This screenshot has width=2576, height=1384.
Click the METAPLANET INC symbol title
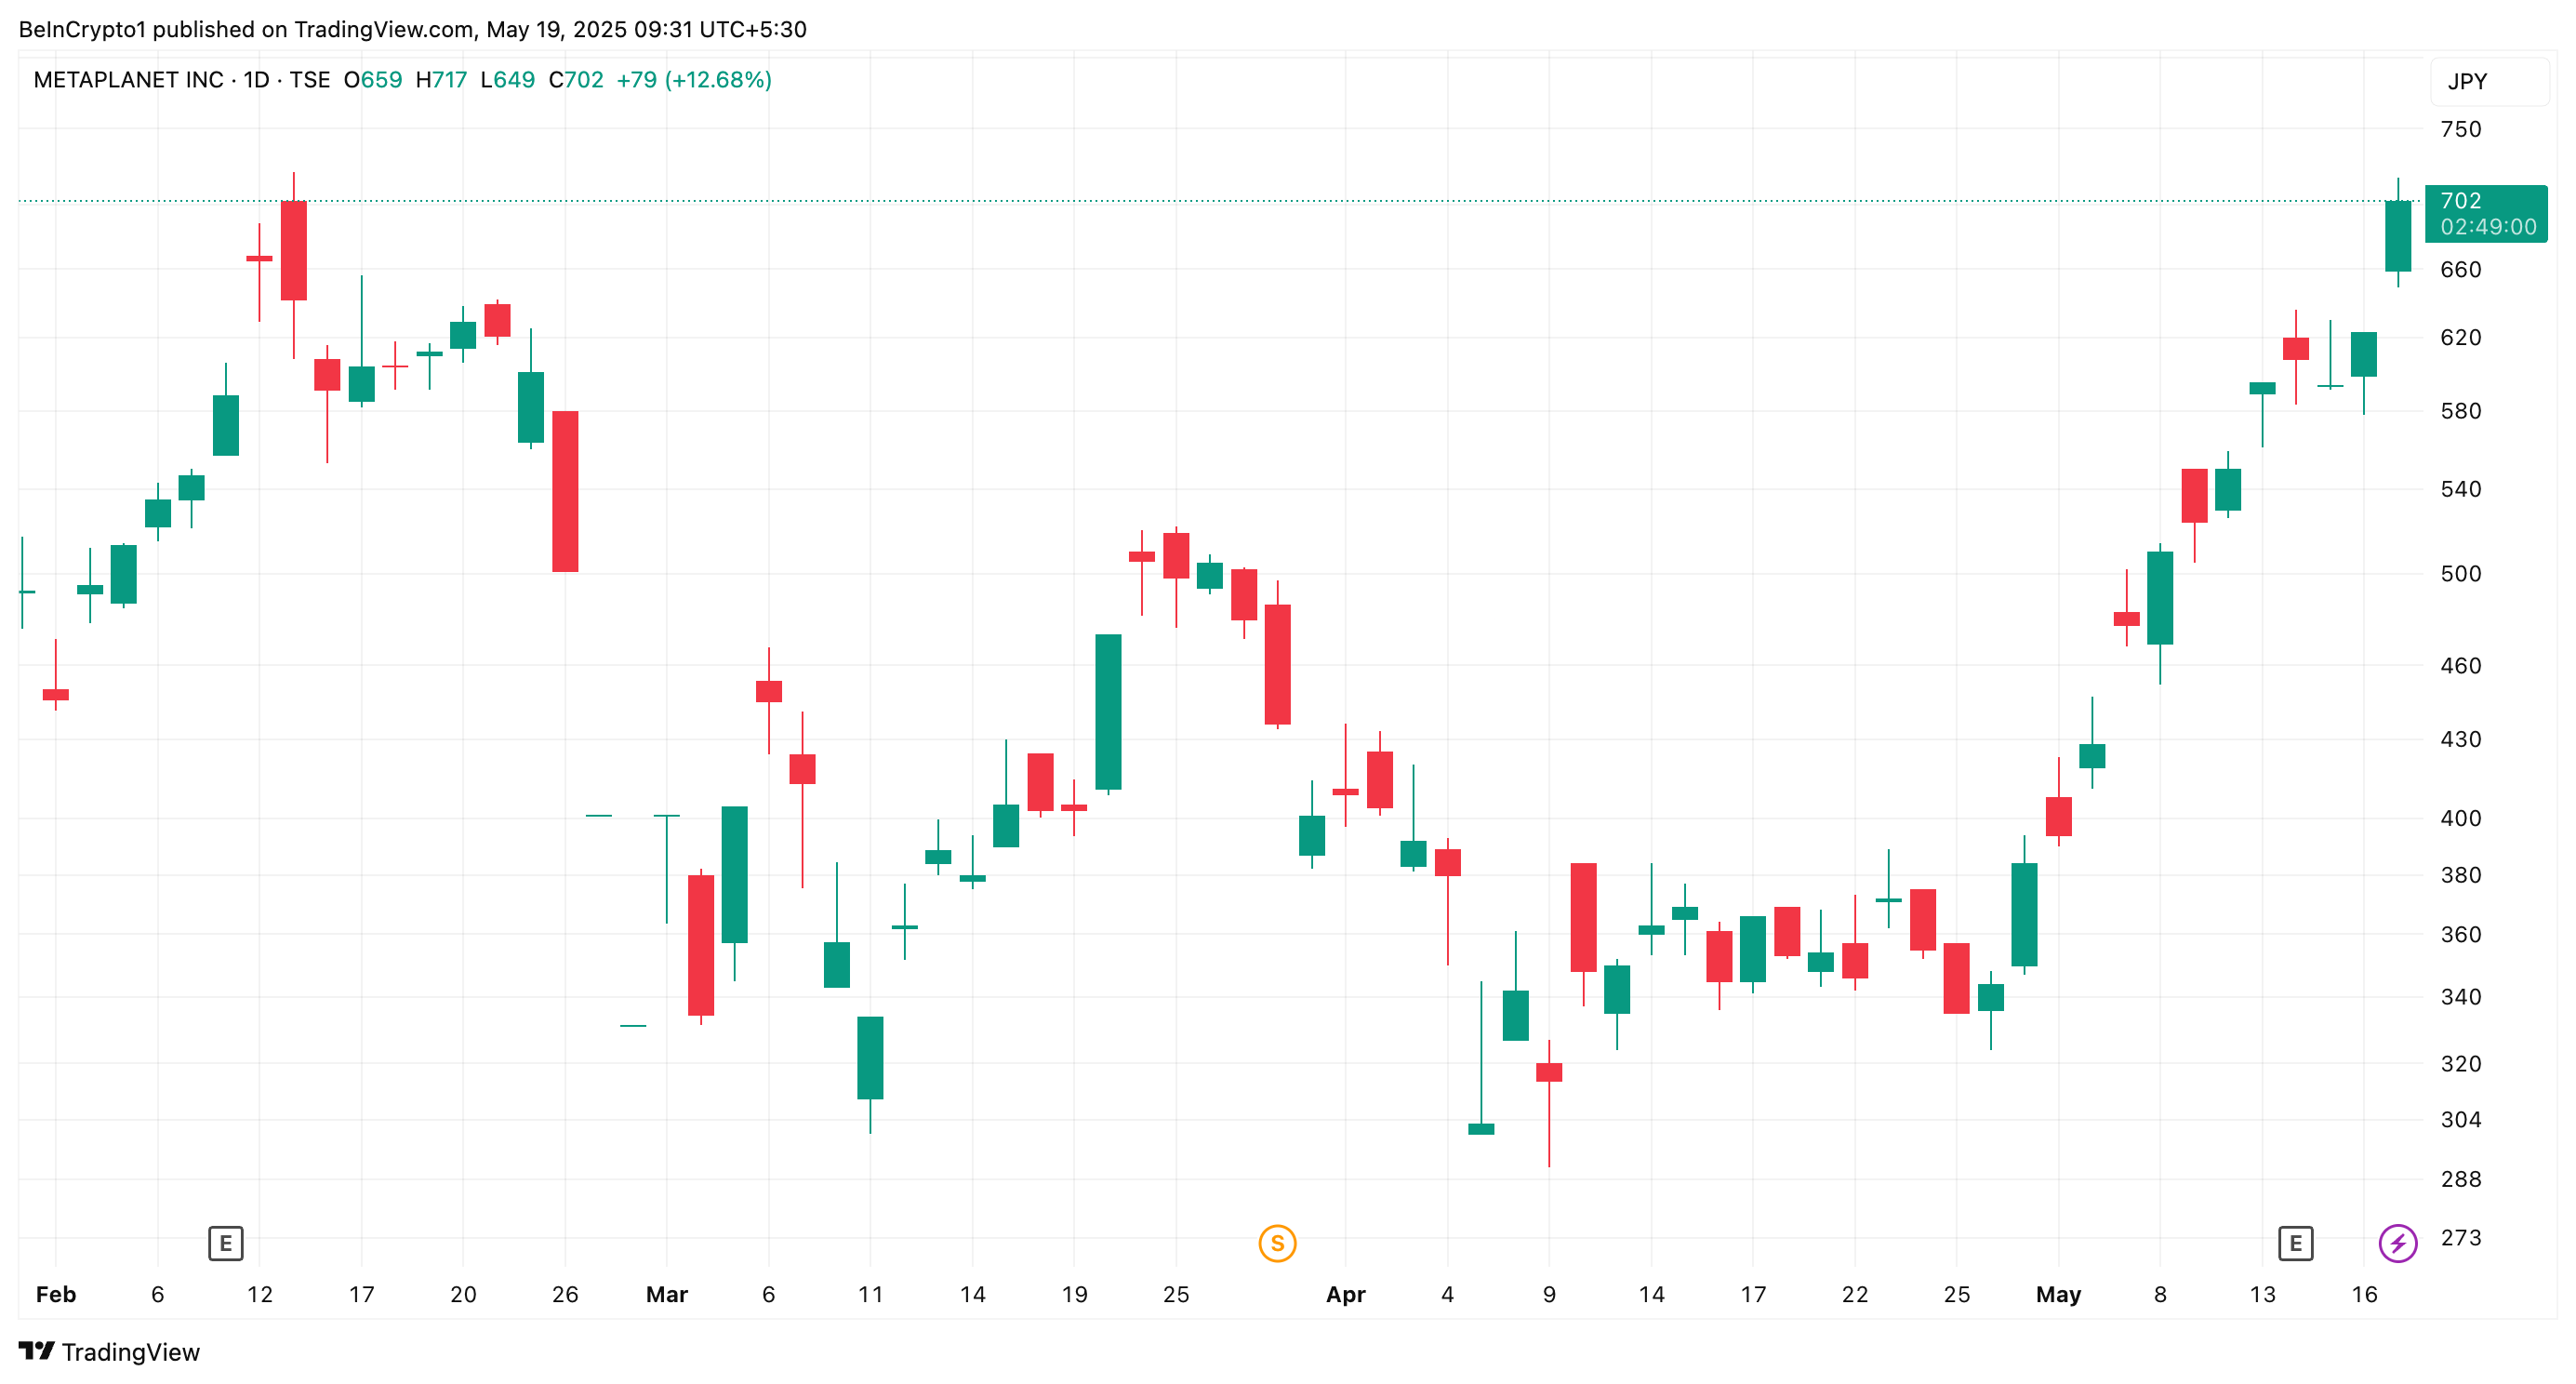point(128,80)
